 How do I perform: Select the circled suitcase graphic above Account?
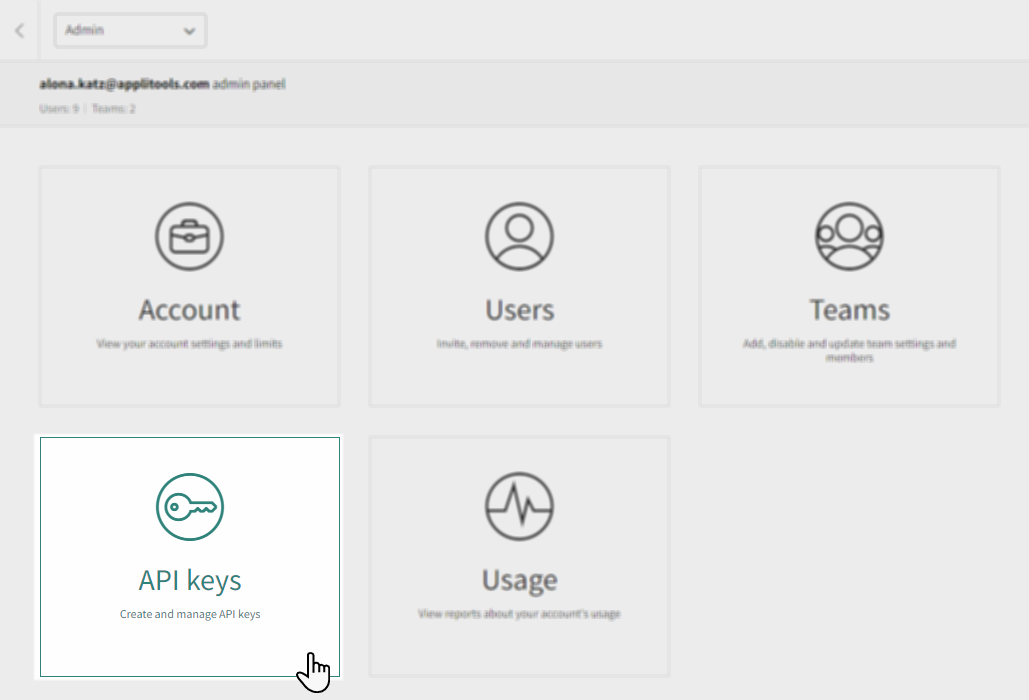point(189,236)
